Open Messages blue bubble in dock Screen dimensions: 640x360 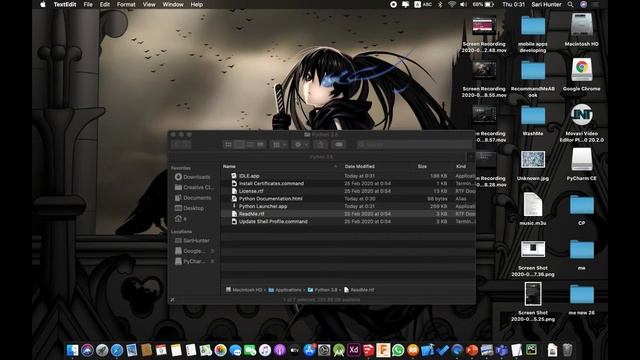[235, 350]
